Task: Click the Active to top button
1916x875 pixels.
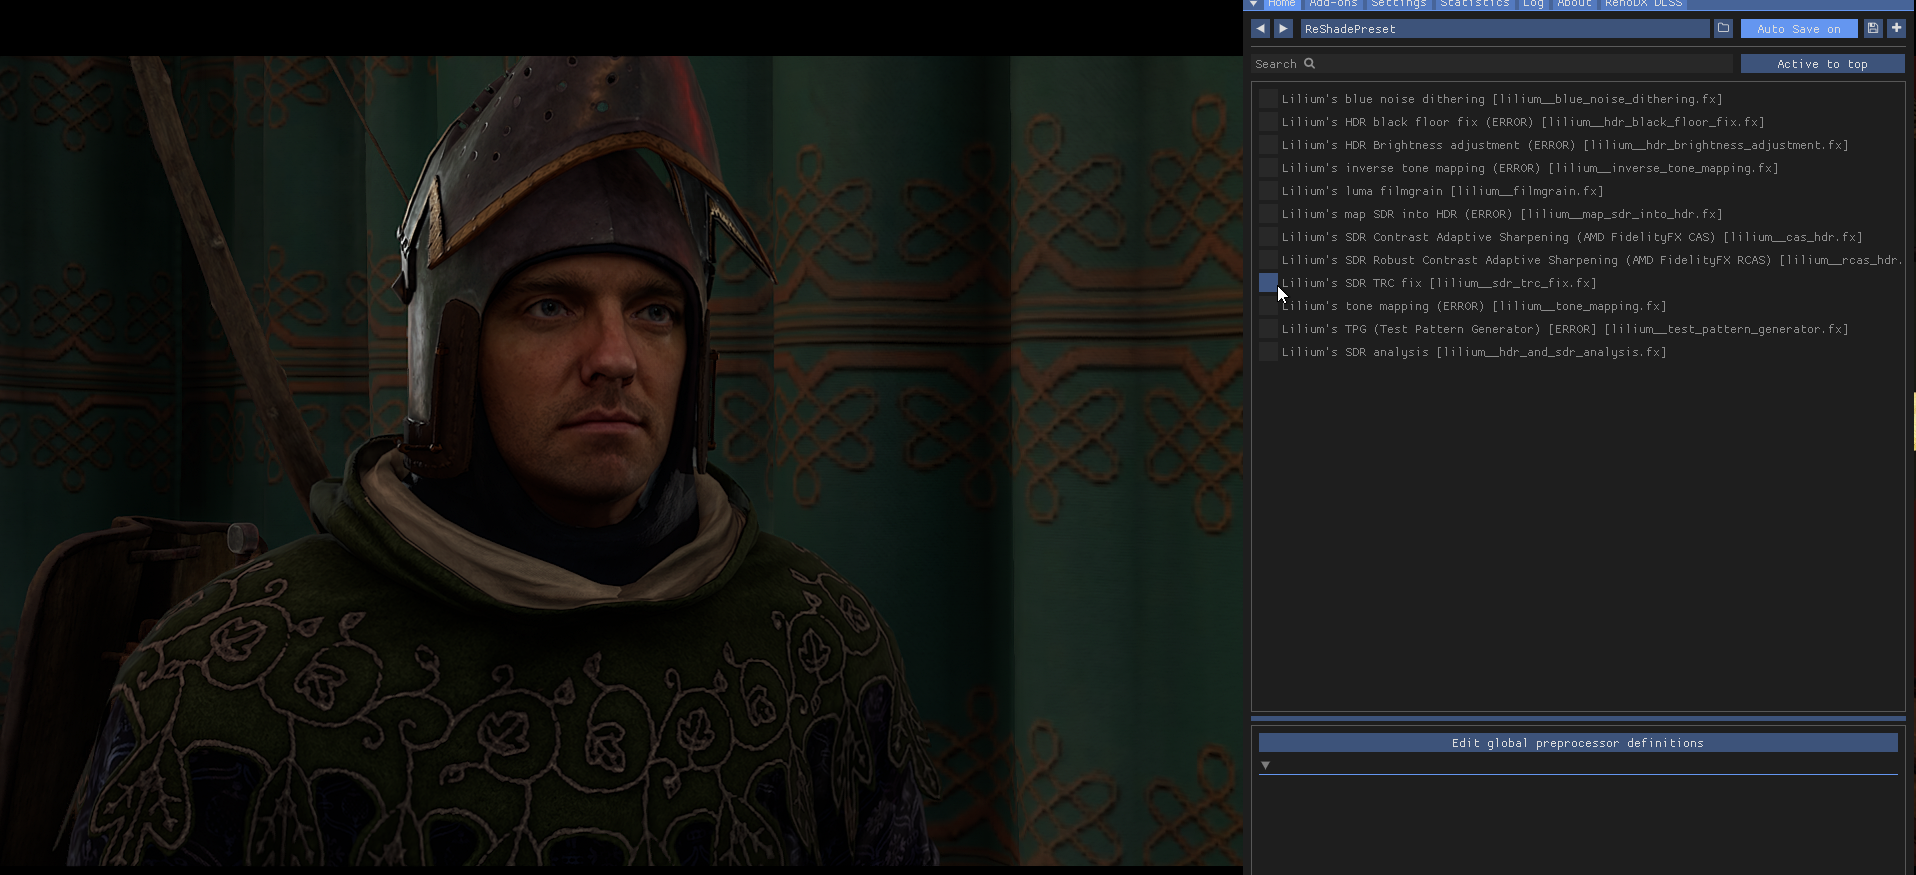Action: tap(1822, 64)
